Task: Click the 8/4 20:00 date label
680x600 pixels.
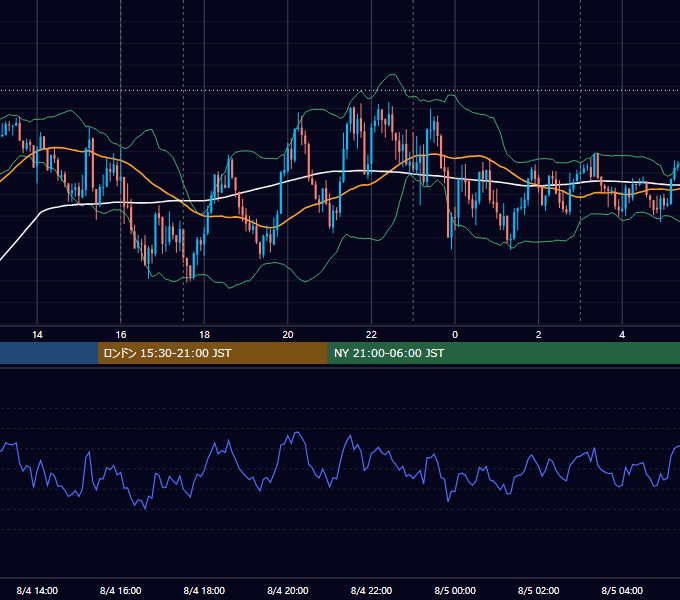Action: [288, 590]
